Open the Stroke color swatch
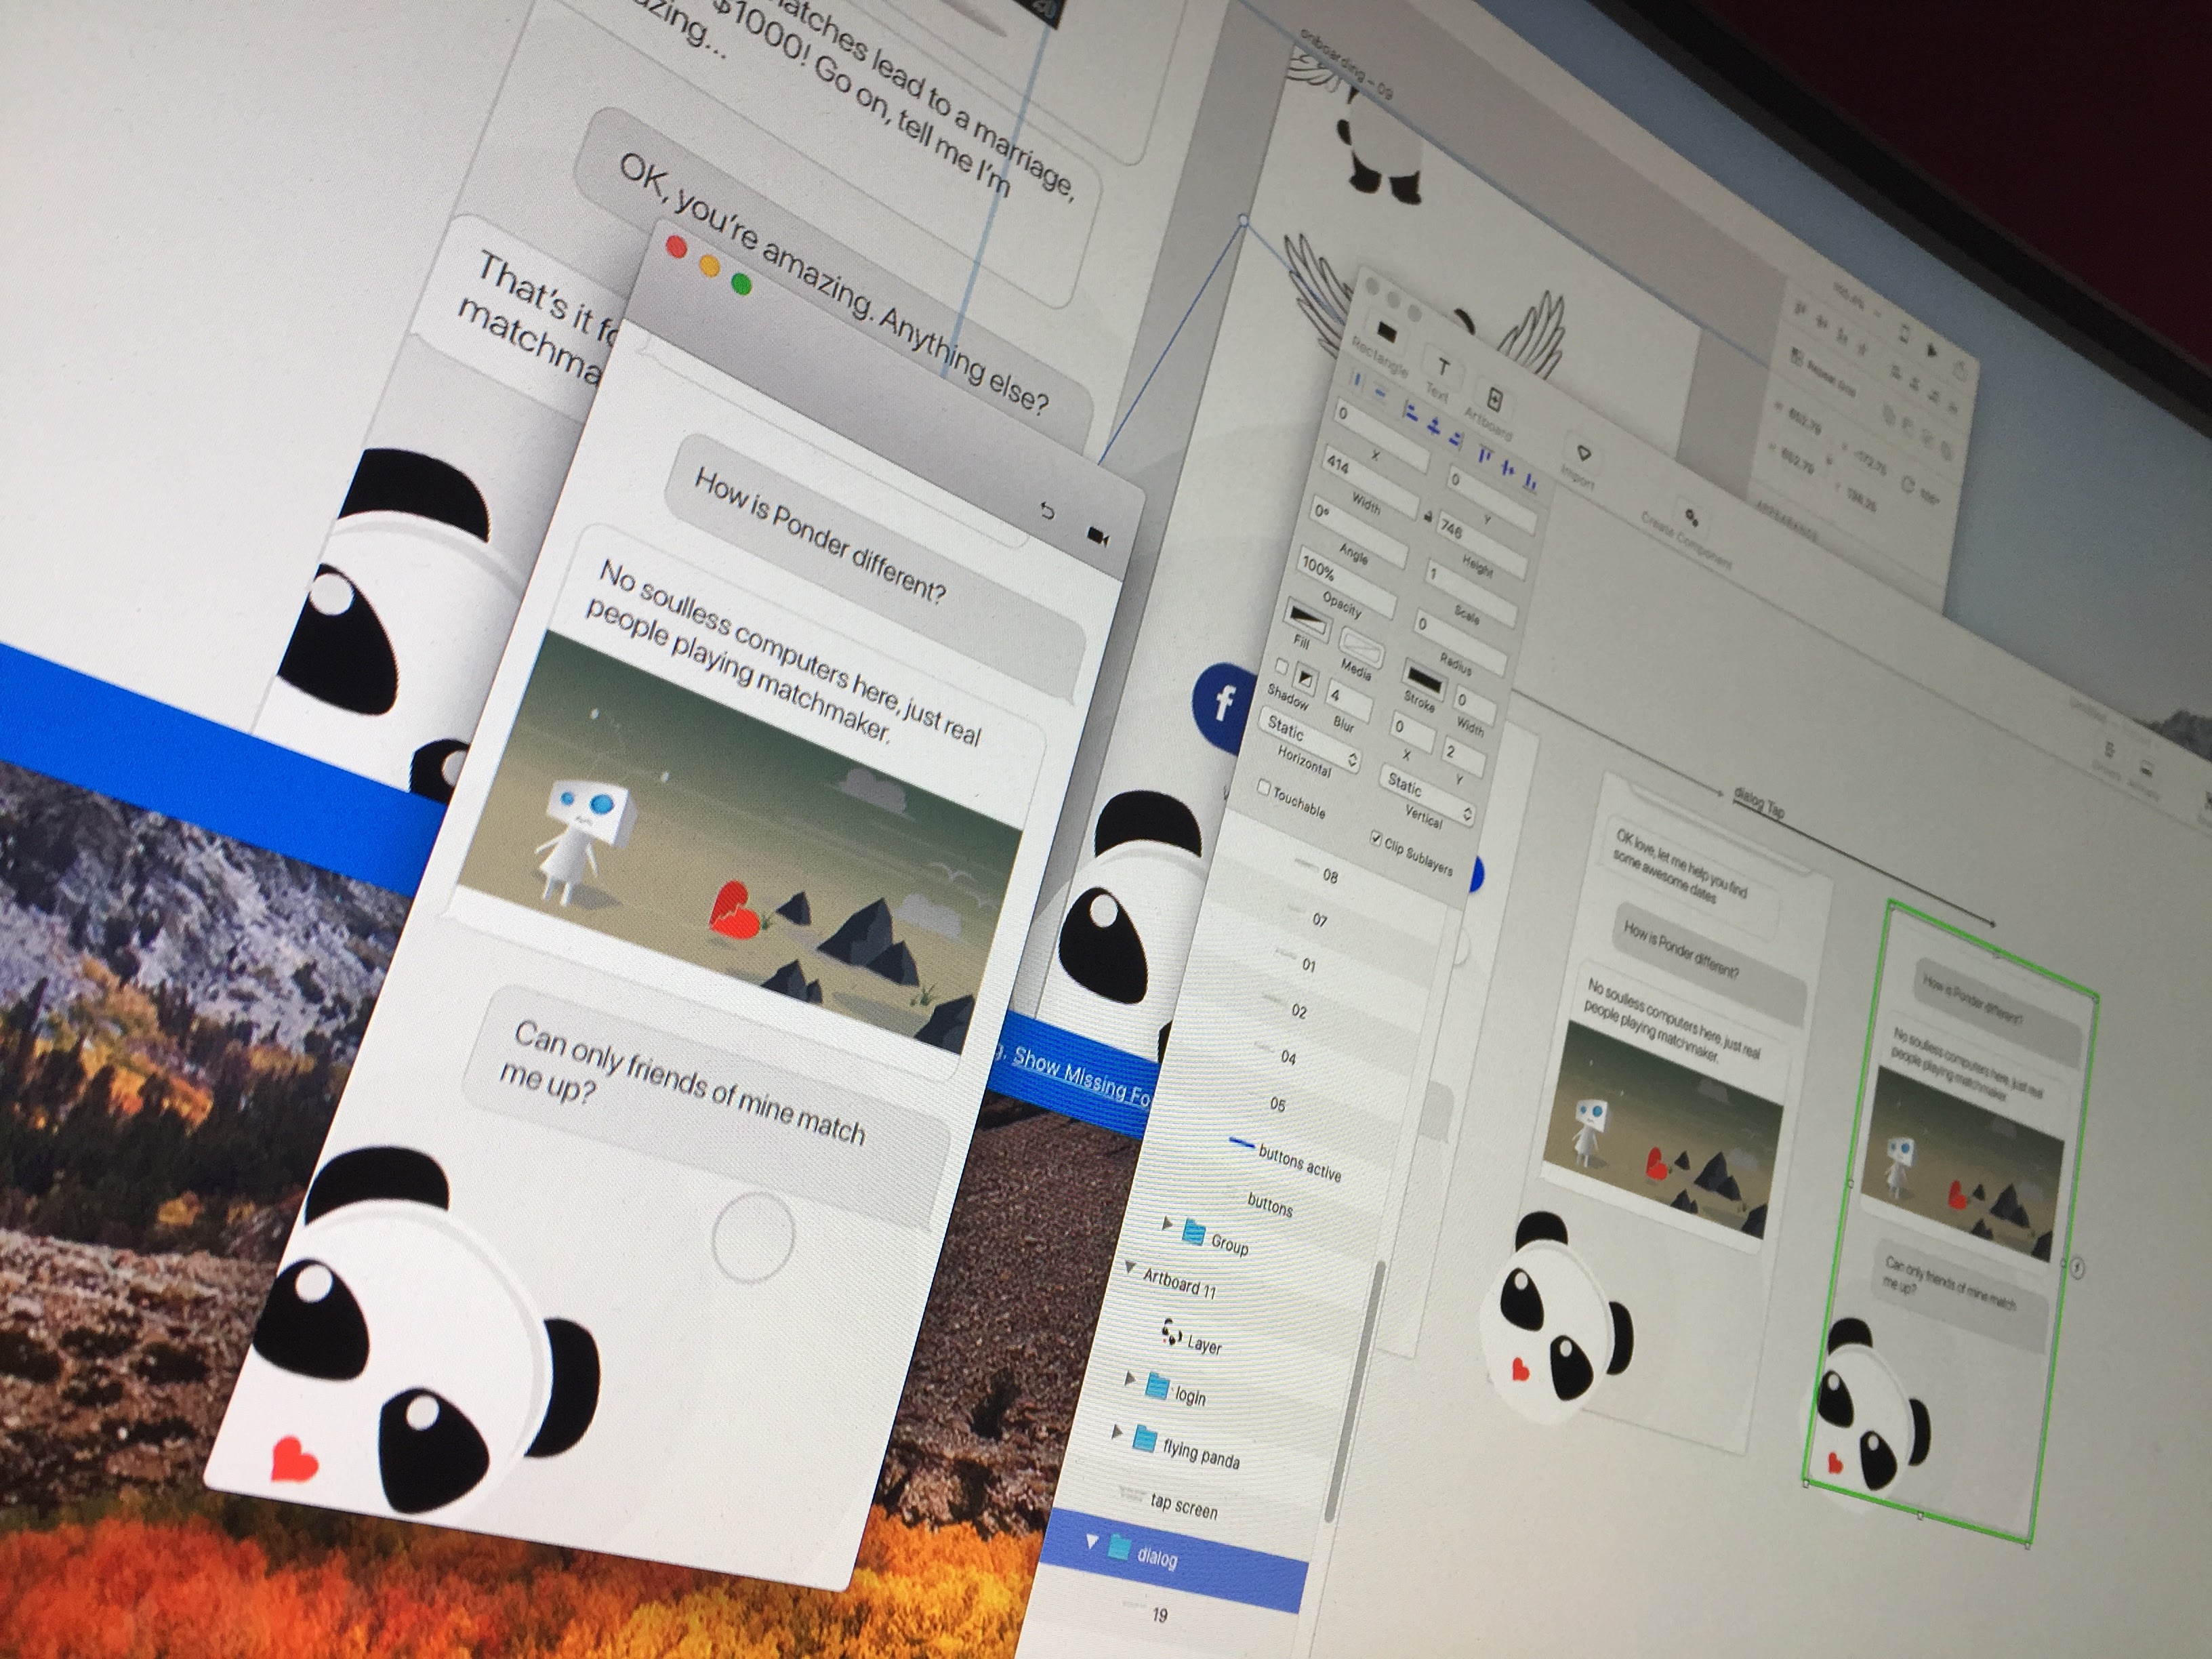Screen dimensions: 2212x1659 (1424, 680)
